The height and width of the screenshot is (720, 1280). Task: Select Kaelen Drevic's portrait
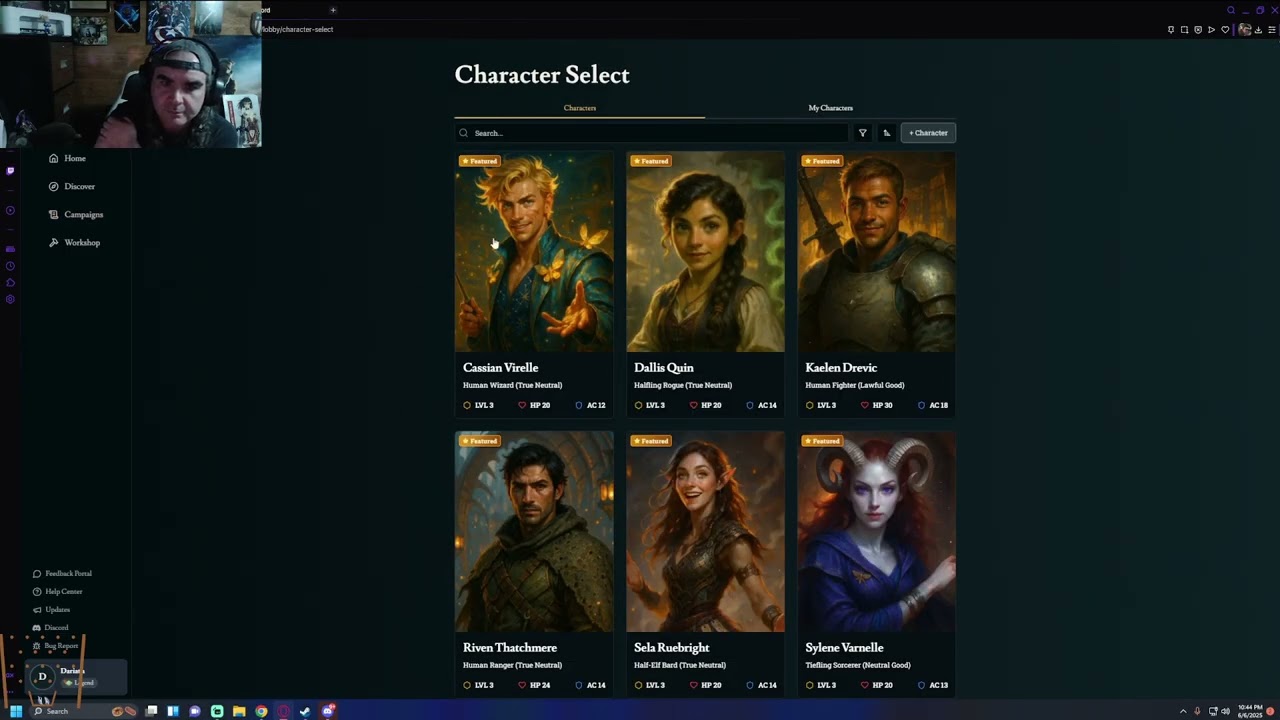click(876, 252)
